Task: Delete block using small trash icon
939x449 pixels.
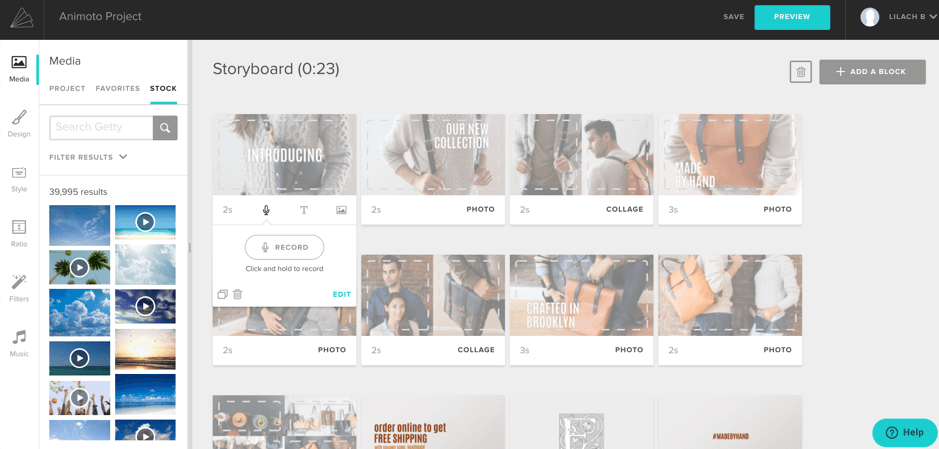Action: tap(238, 294)
